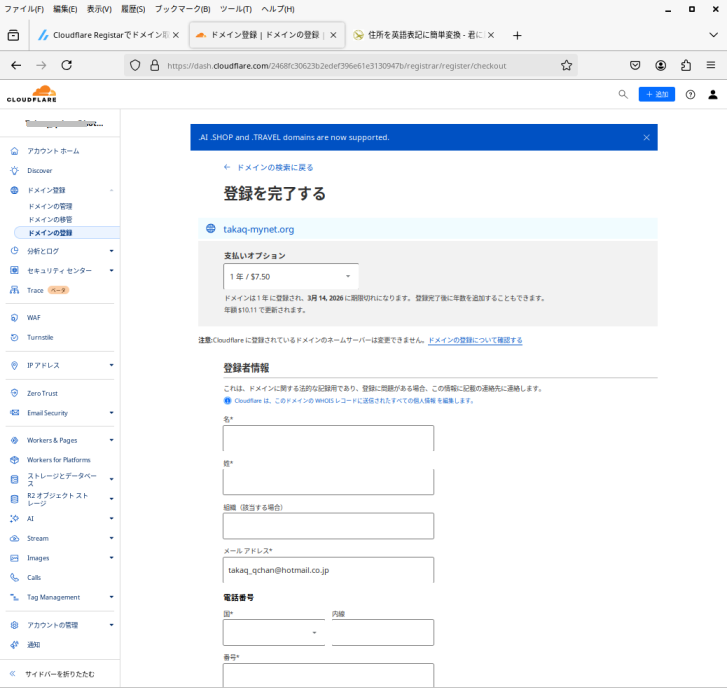Open Calls sidebar item
This screenshot has height=688, width=727.
(34, 578)
